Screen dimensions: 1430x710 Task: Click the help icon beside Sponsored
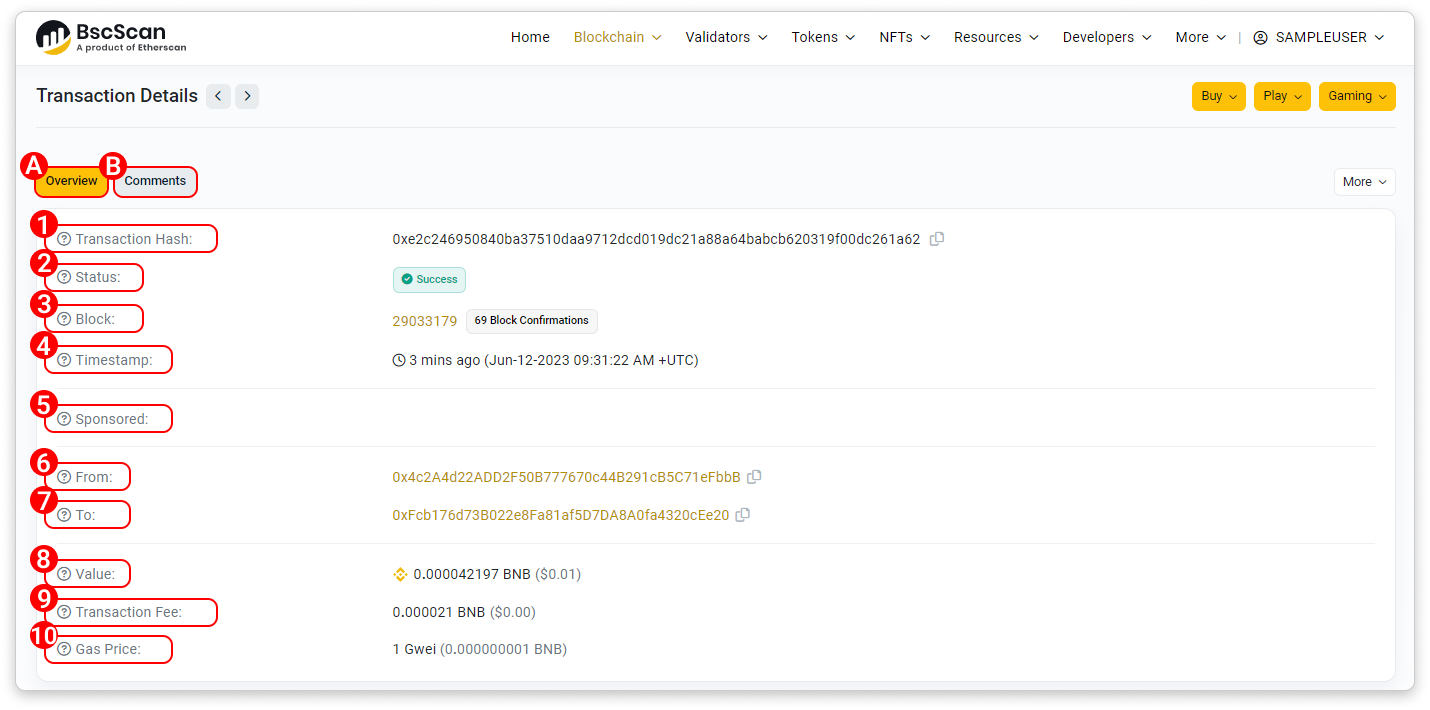pos(64,419)
